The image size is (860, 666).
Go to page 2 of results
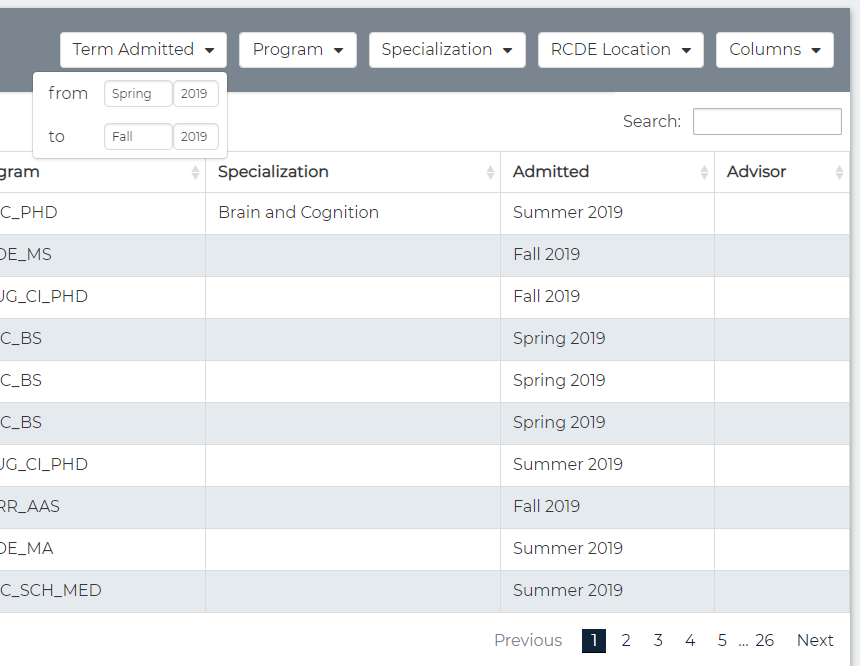[626, 641]
